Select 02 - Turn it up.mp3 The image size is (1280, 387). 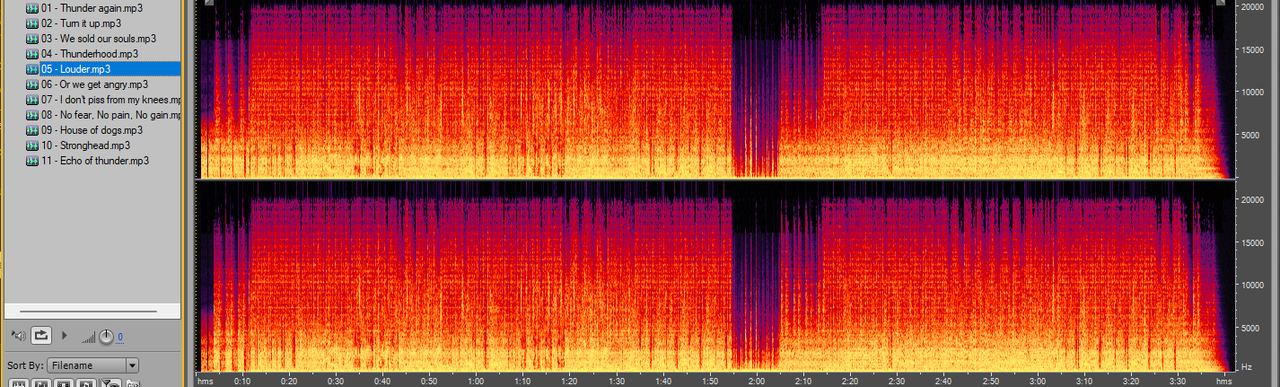coord(81,23)
